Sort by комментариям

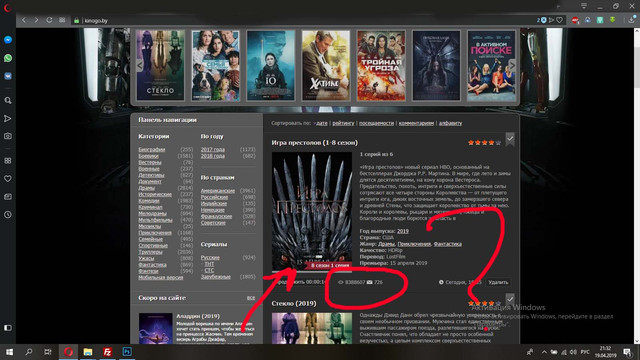[x=416, y=123]
